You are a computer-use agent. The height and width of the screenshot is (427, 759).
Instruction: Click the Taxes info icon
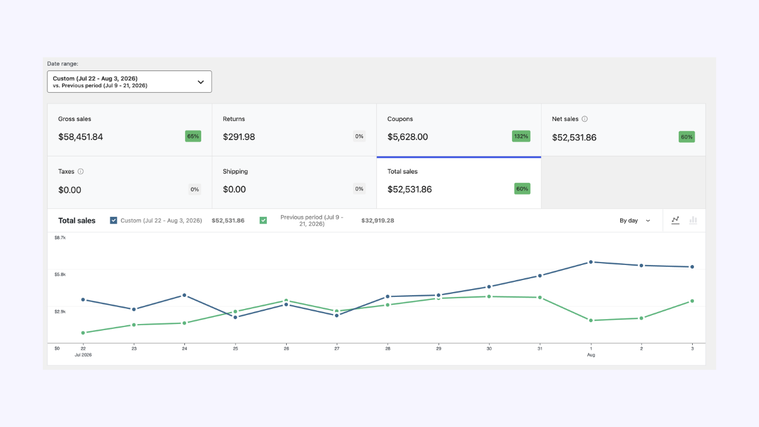point(81,171)
